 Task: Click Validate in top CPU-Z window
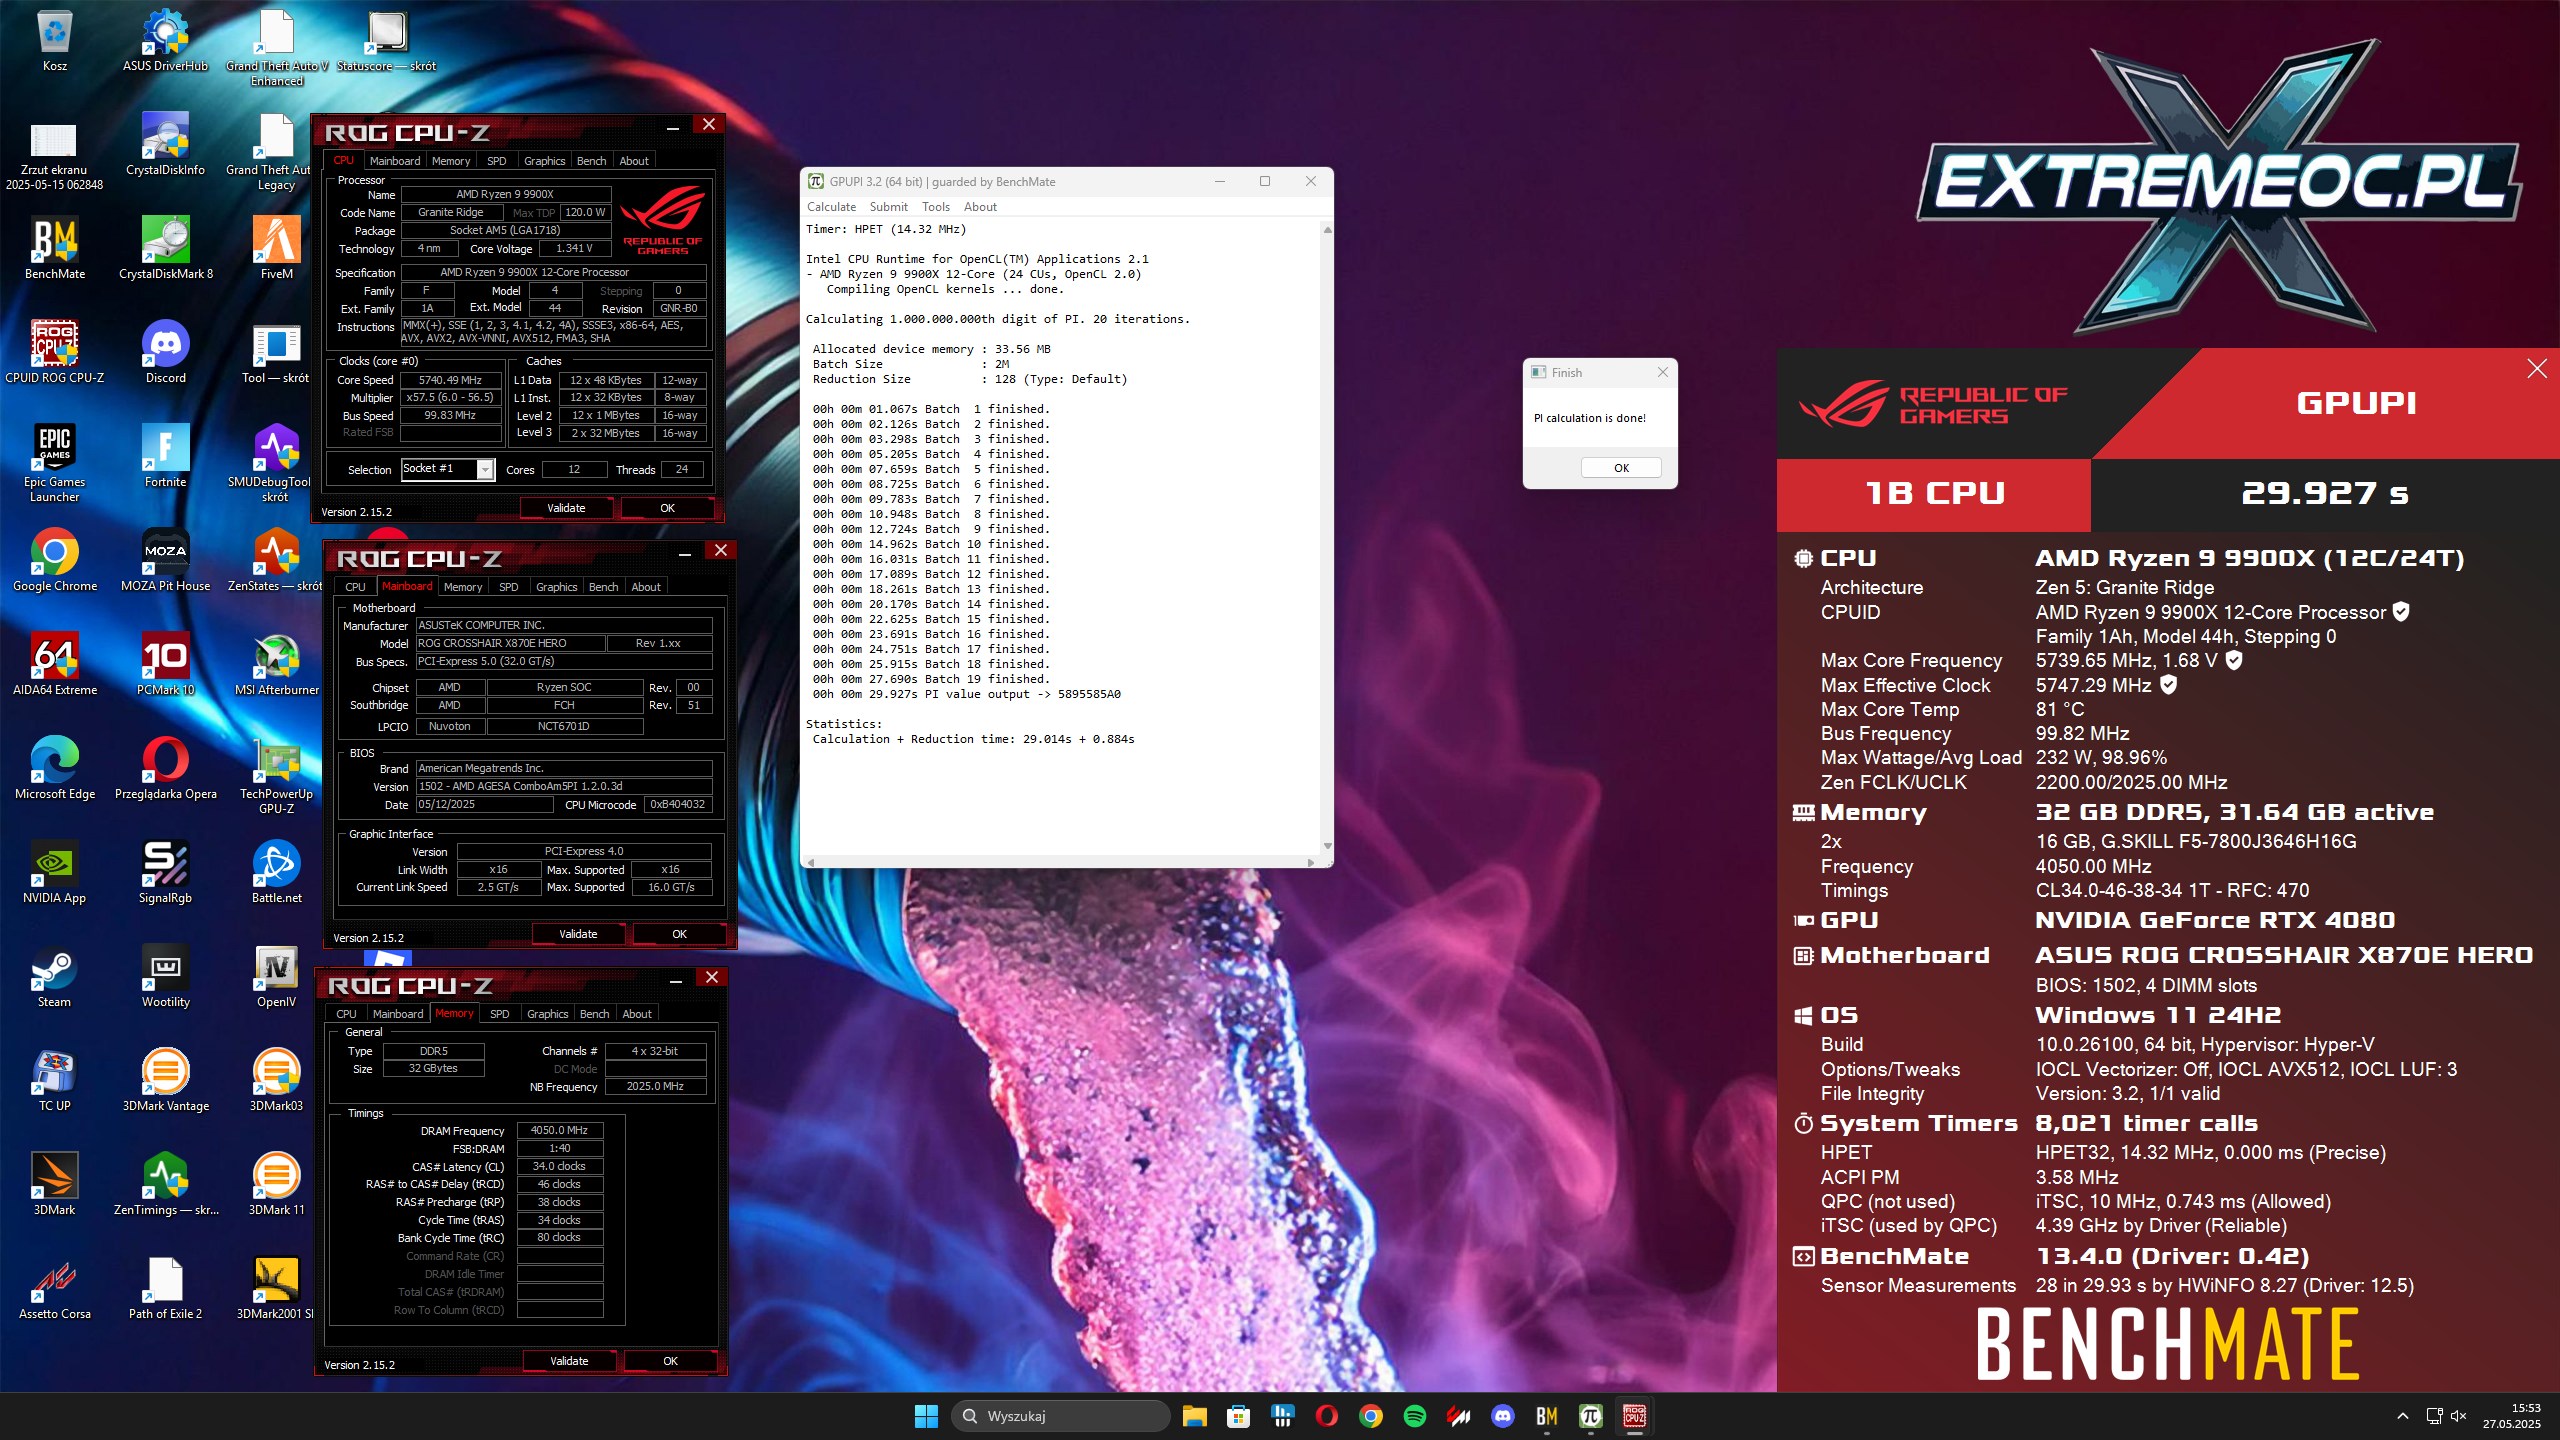[x=566, y=508]
